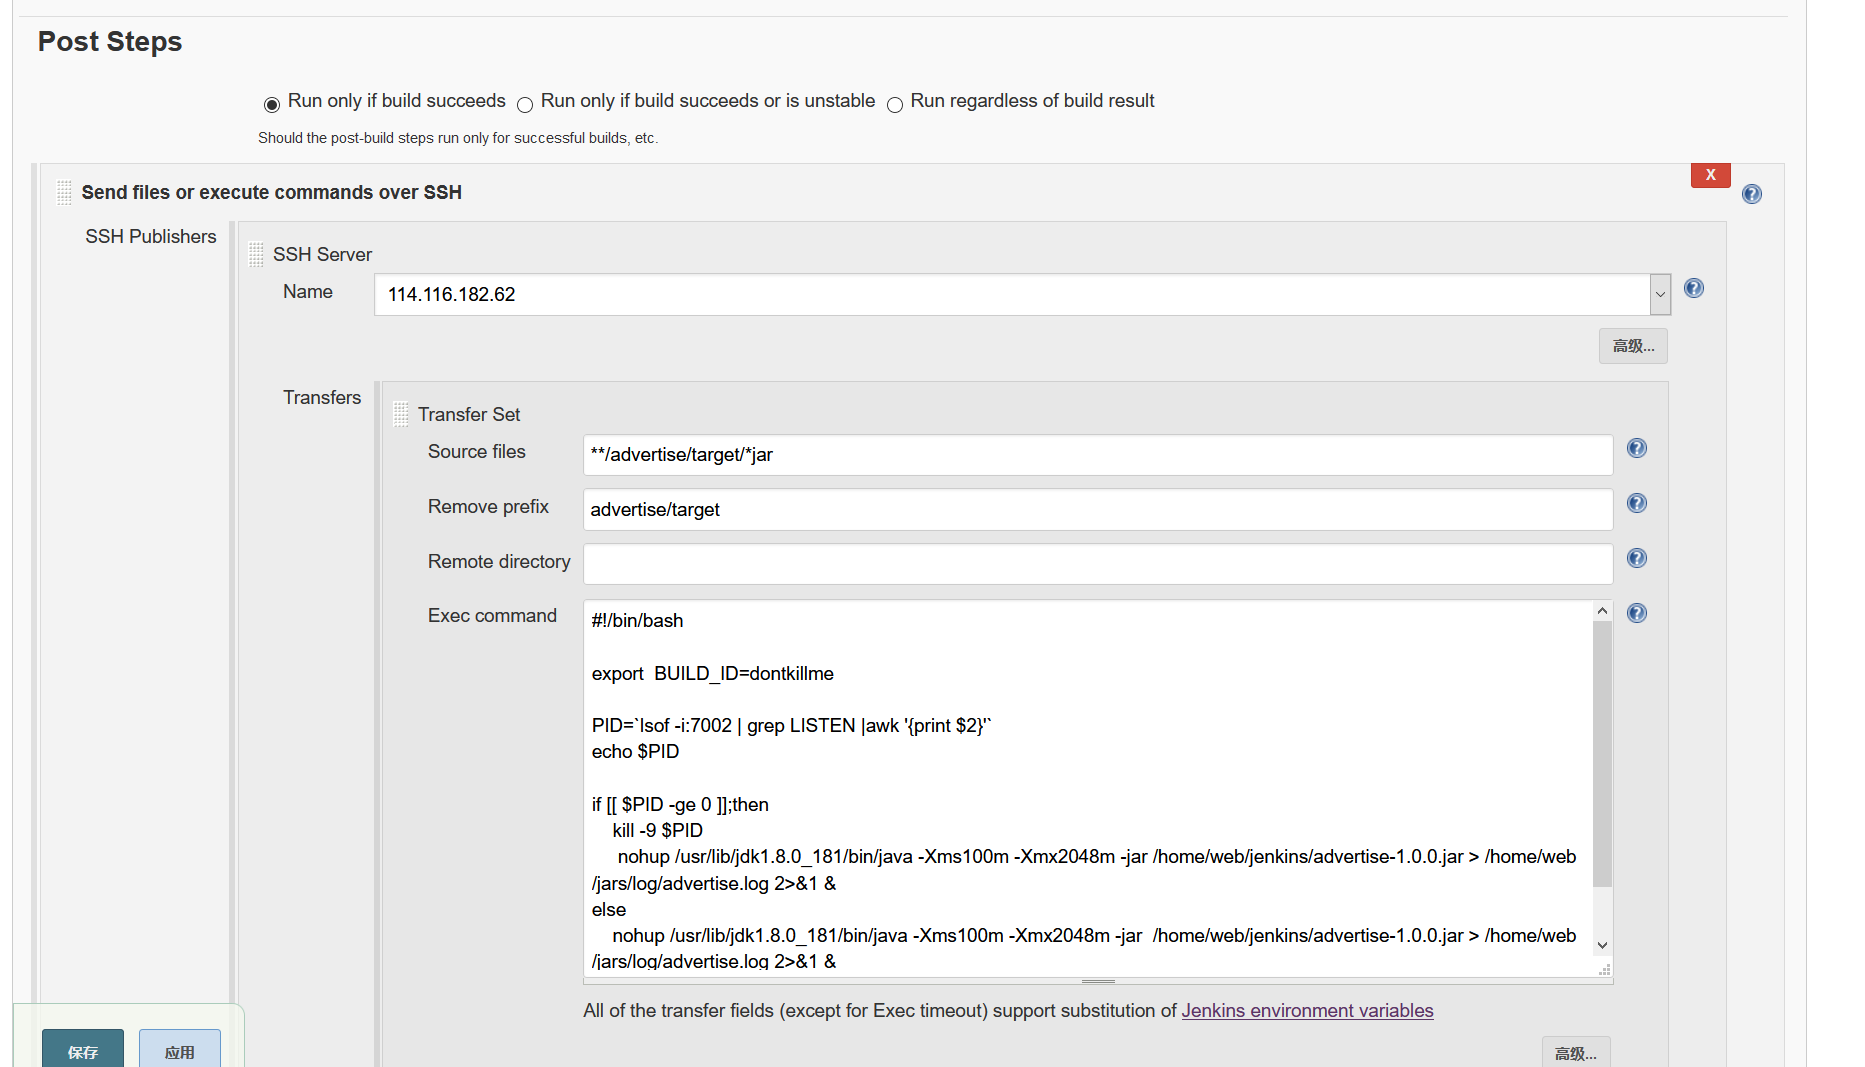The width and height of the screenshot is (1865, 1067).
Task: Select Run only if build succeeds or is unstable
Action: click(x=525, y=104)
